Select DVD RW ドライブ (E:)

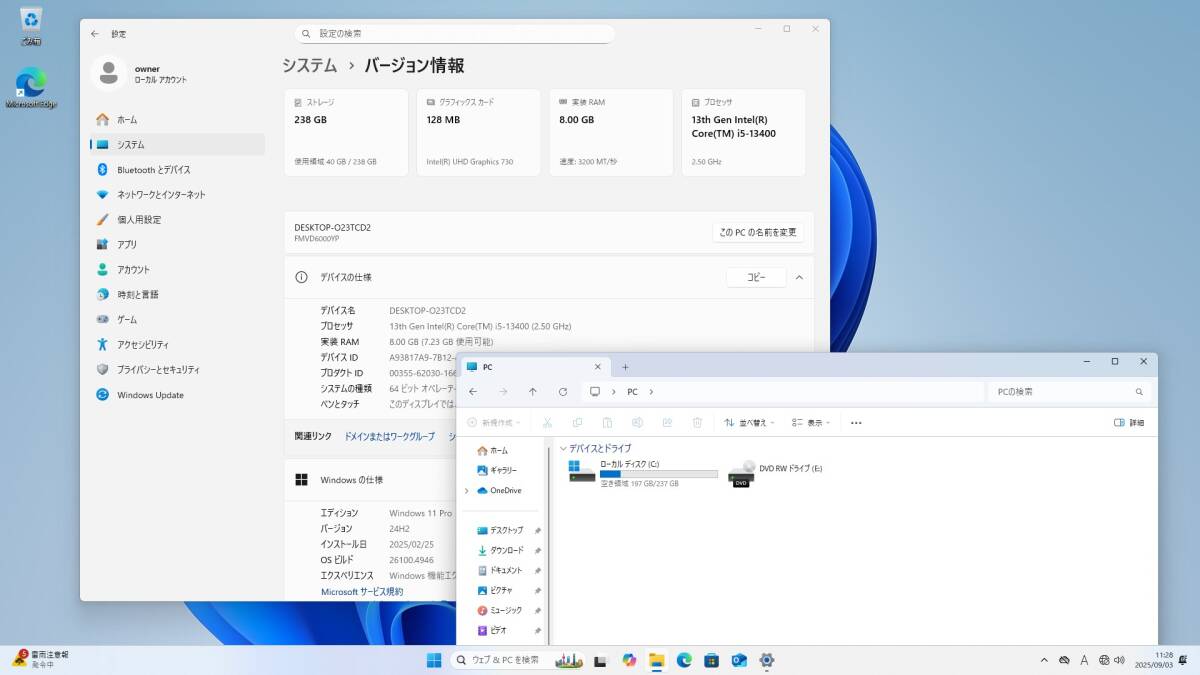click(x=776, y=473)
